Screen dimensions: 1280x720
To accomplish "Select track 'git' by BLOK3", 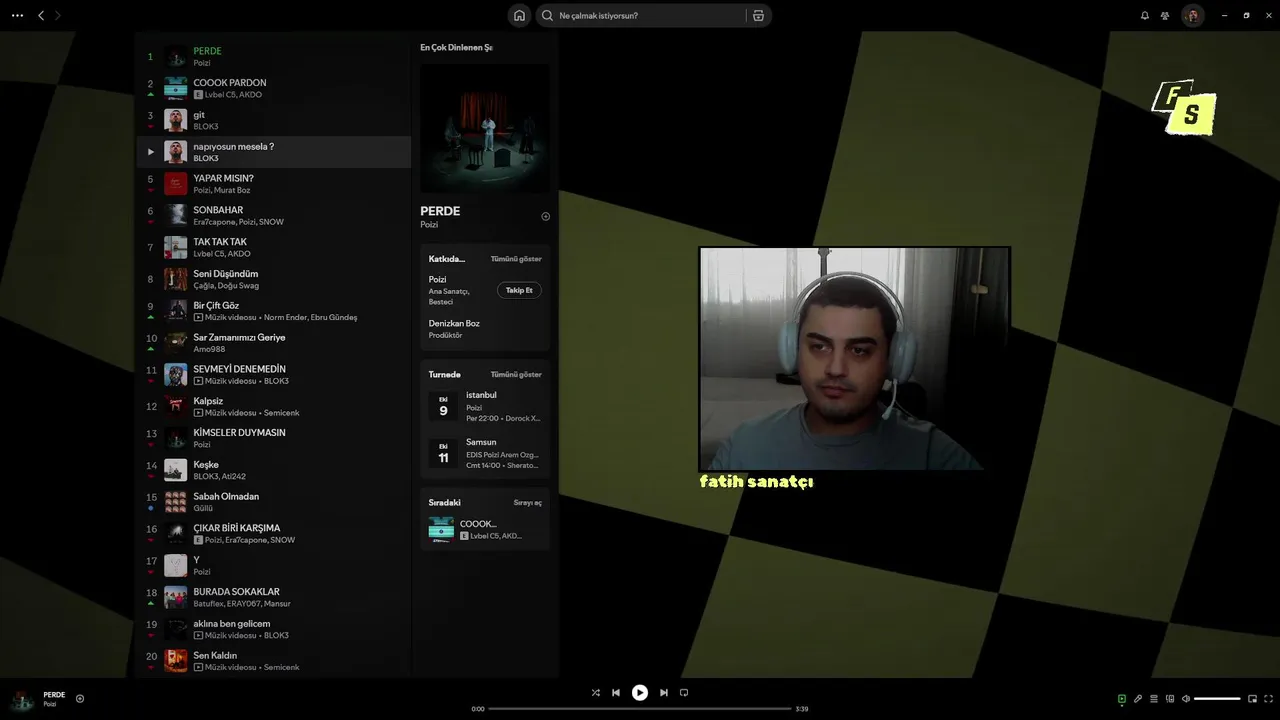I will (273, 120).
